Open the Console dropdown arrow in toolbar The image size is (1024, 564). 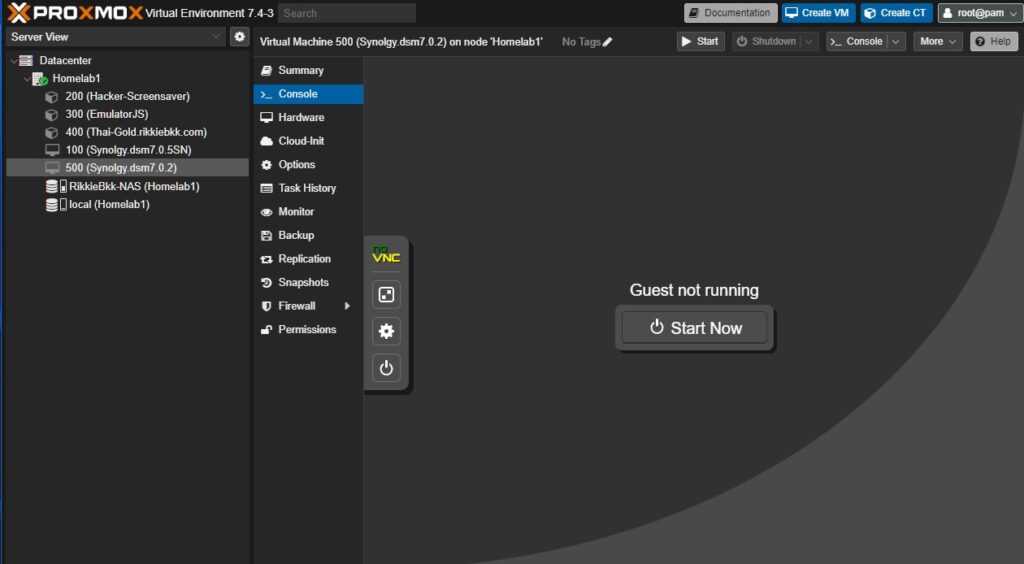click(896, 41)
